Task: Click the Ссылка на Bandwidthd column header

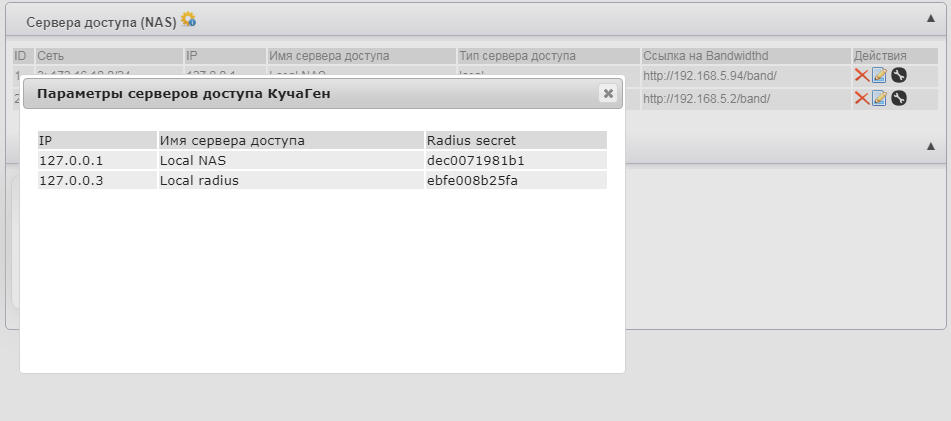Action: [x=705, y=55]
